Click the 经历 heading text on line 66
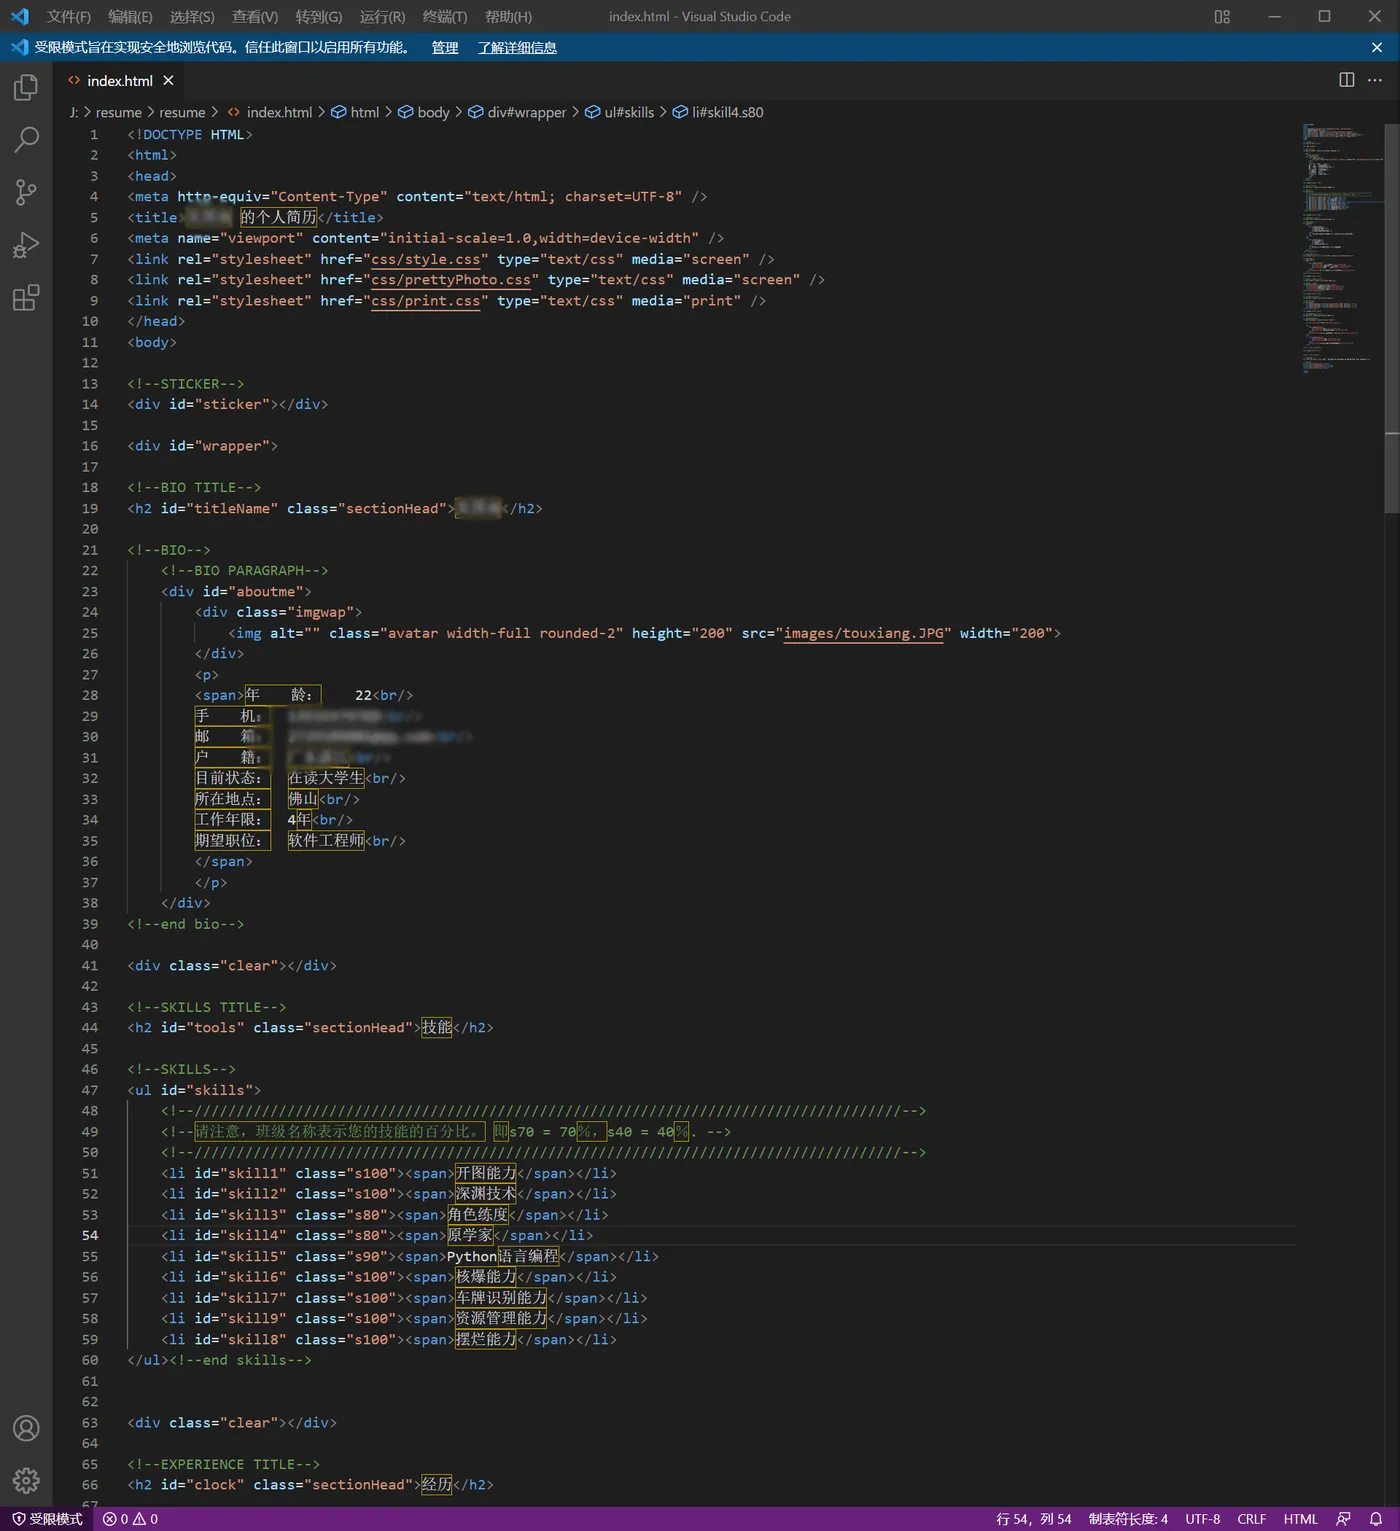 point(437,1484)
